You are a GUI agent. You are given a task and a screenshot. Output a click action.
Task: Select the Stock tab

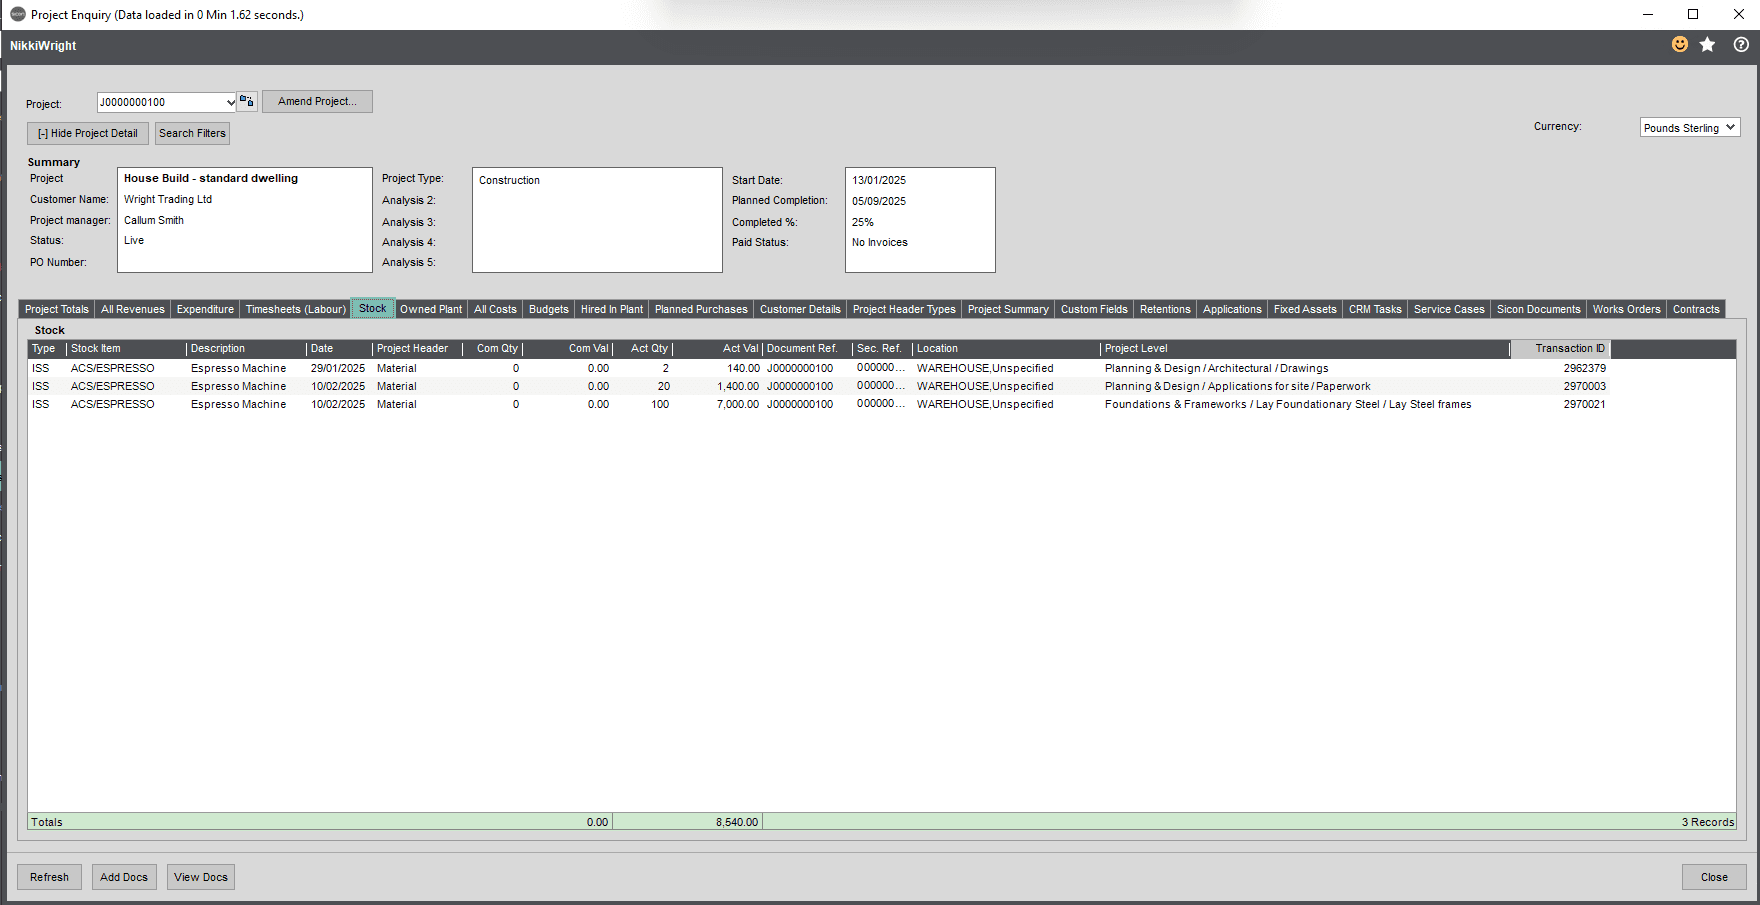pyautogui.click(x=373, y=308)
